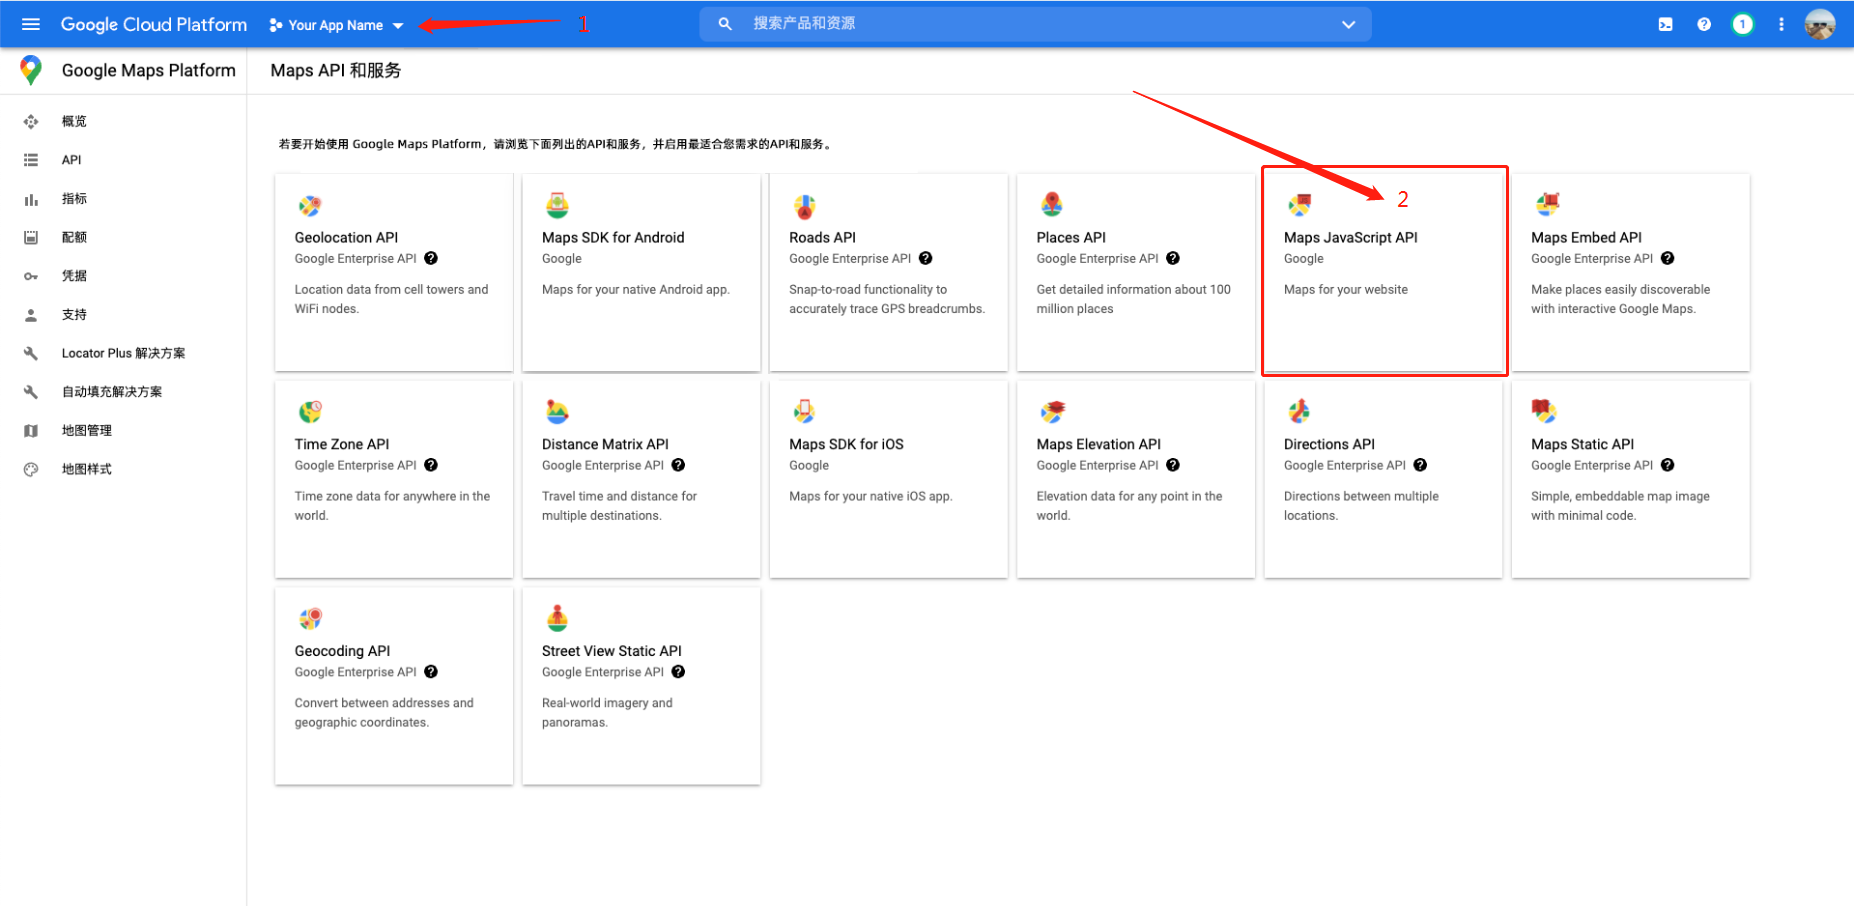Viewport: 1854px width, 906px height.
Task: Click the 地图样式 palette icon
Action: pos(31,469)
